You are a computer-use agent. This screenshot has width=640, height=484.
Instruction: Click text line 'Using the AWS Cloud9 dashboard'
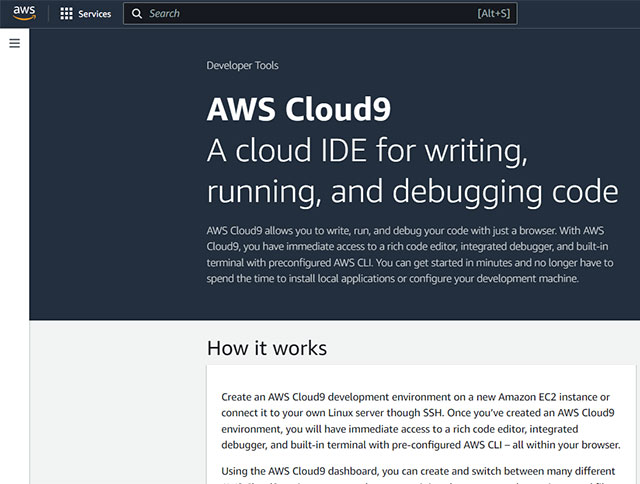click(418, 471)
